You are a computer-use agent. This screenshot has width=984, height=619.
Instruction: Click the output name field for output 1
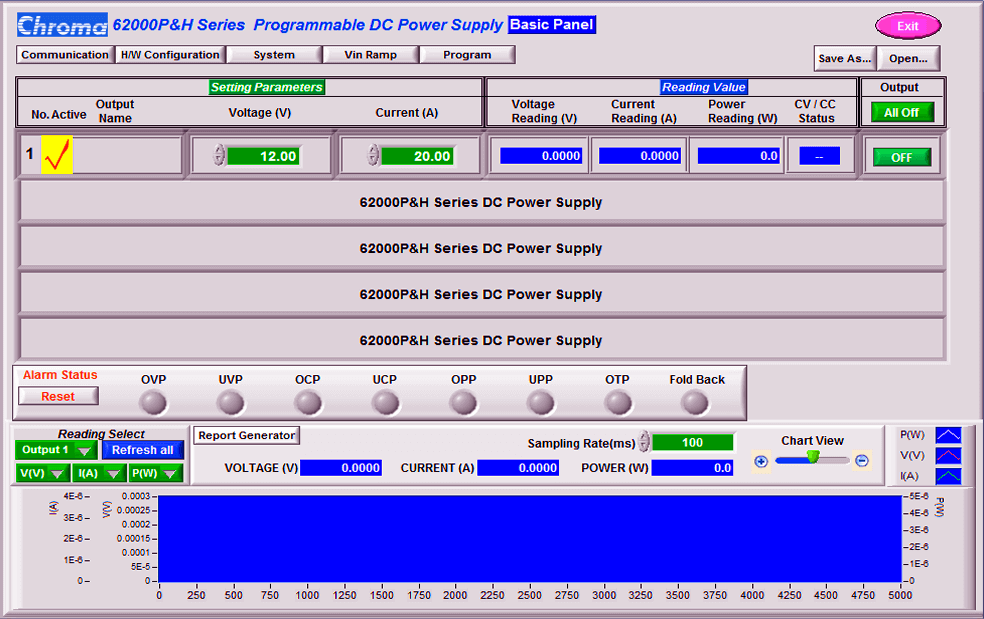(127, 155)
